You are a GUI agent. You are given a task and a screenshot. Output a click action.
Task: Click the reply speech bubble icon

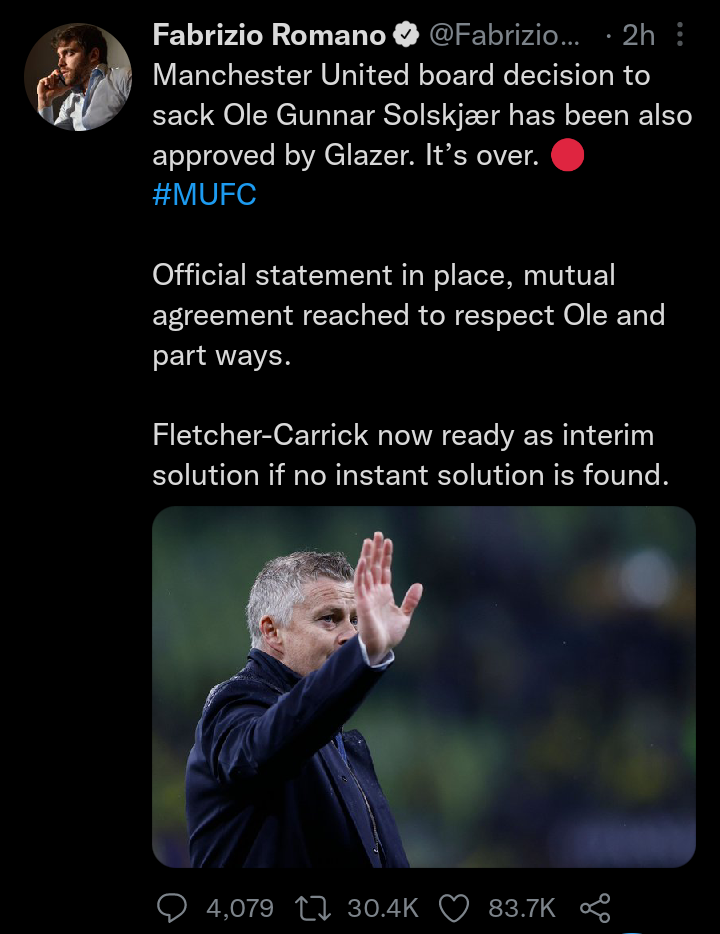point(173,907)
